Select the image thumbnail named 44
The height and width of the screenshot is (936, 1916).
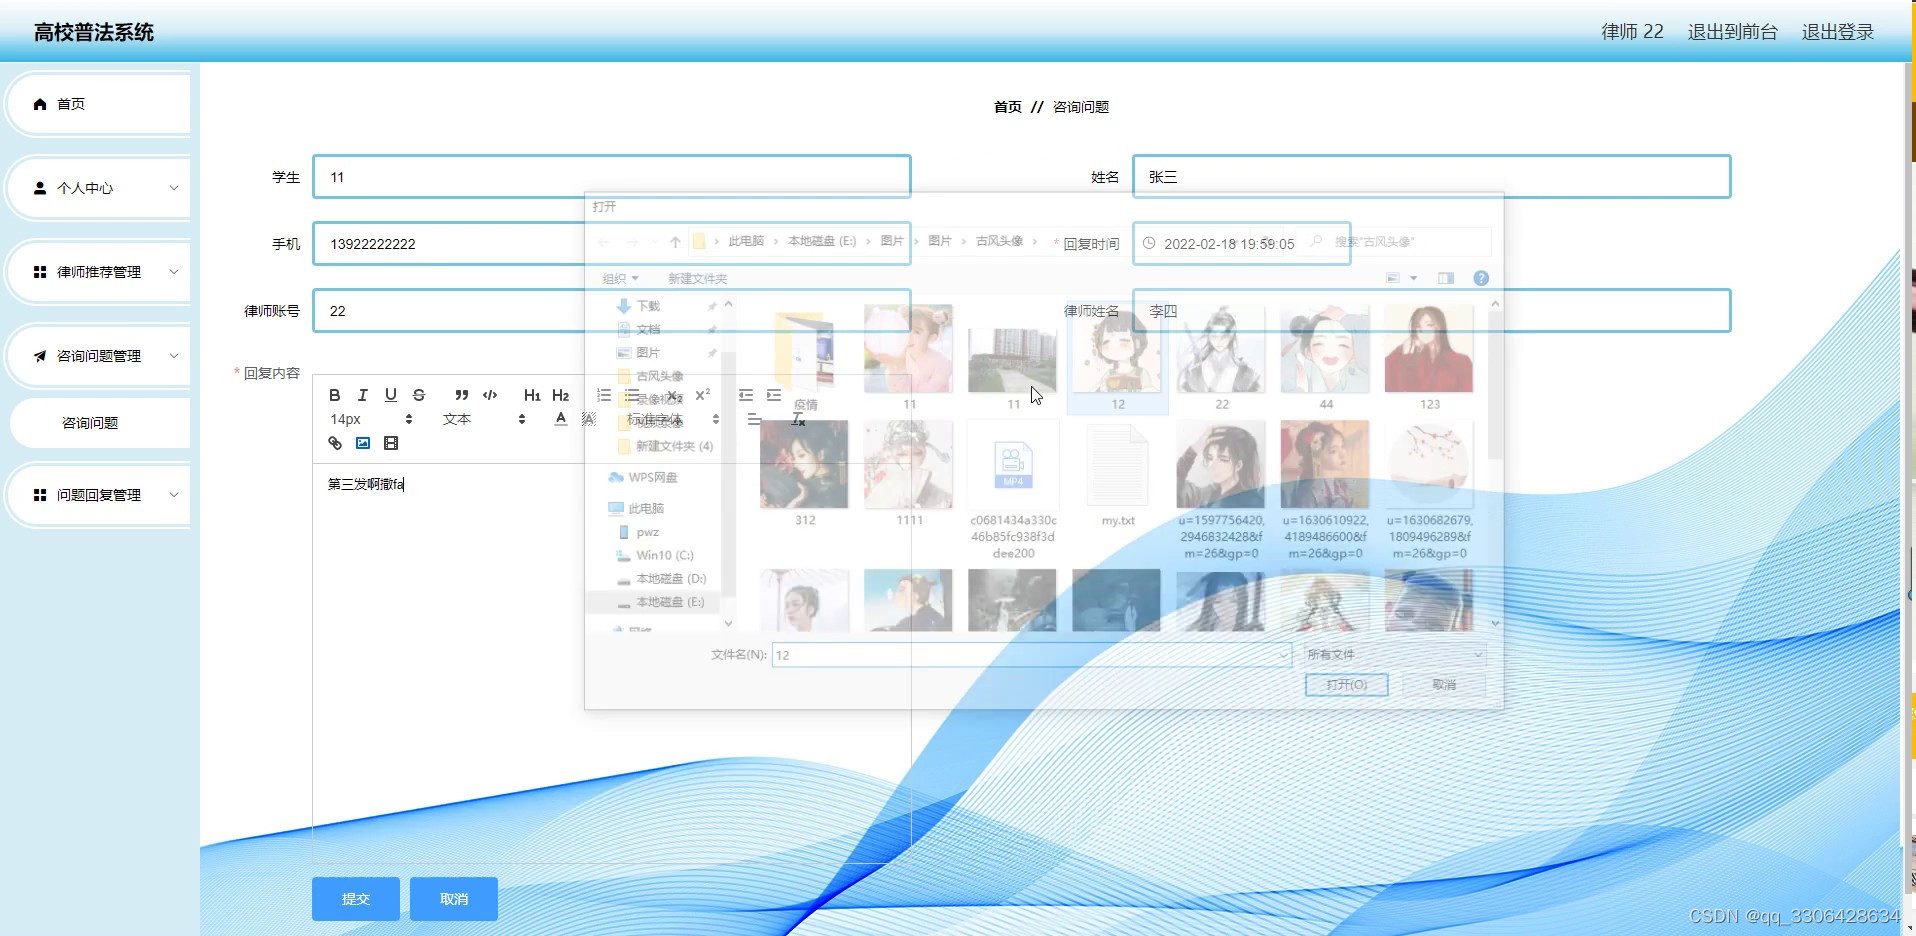tap(1325, 358)
